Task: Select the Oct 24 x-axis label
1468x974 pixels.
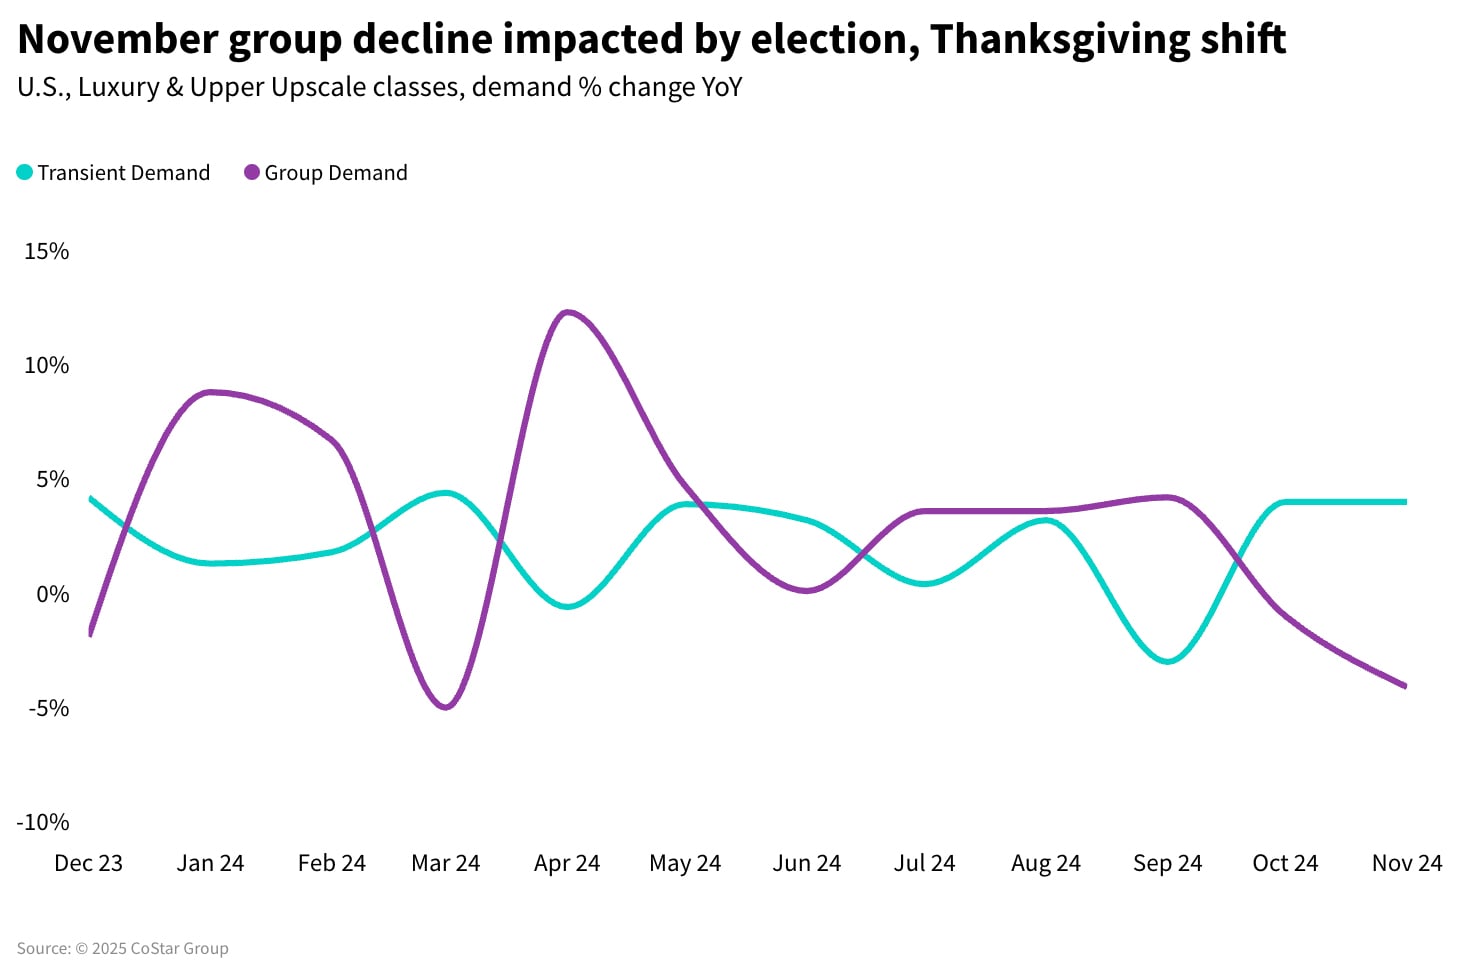Action: pyautogui.click(x=1285, y=863)
